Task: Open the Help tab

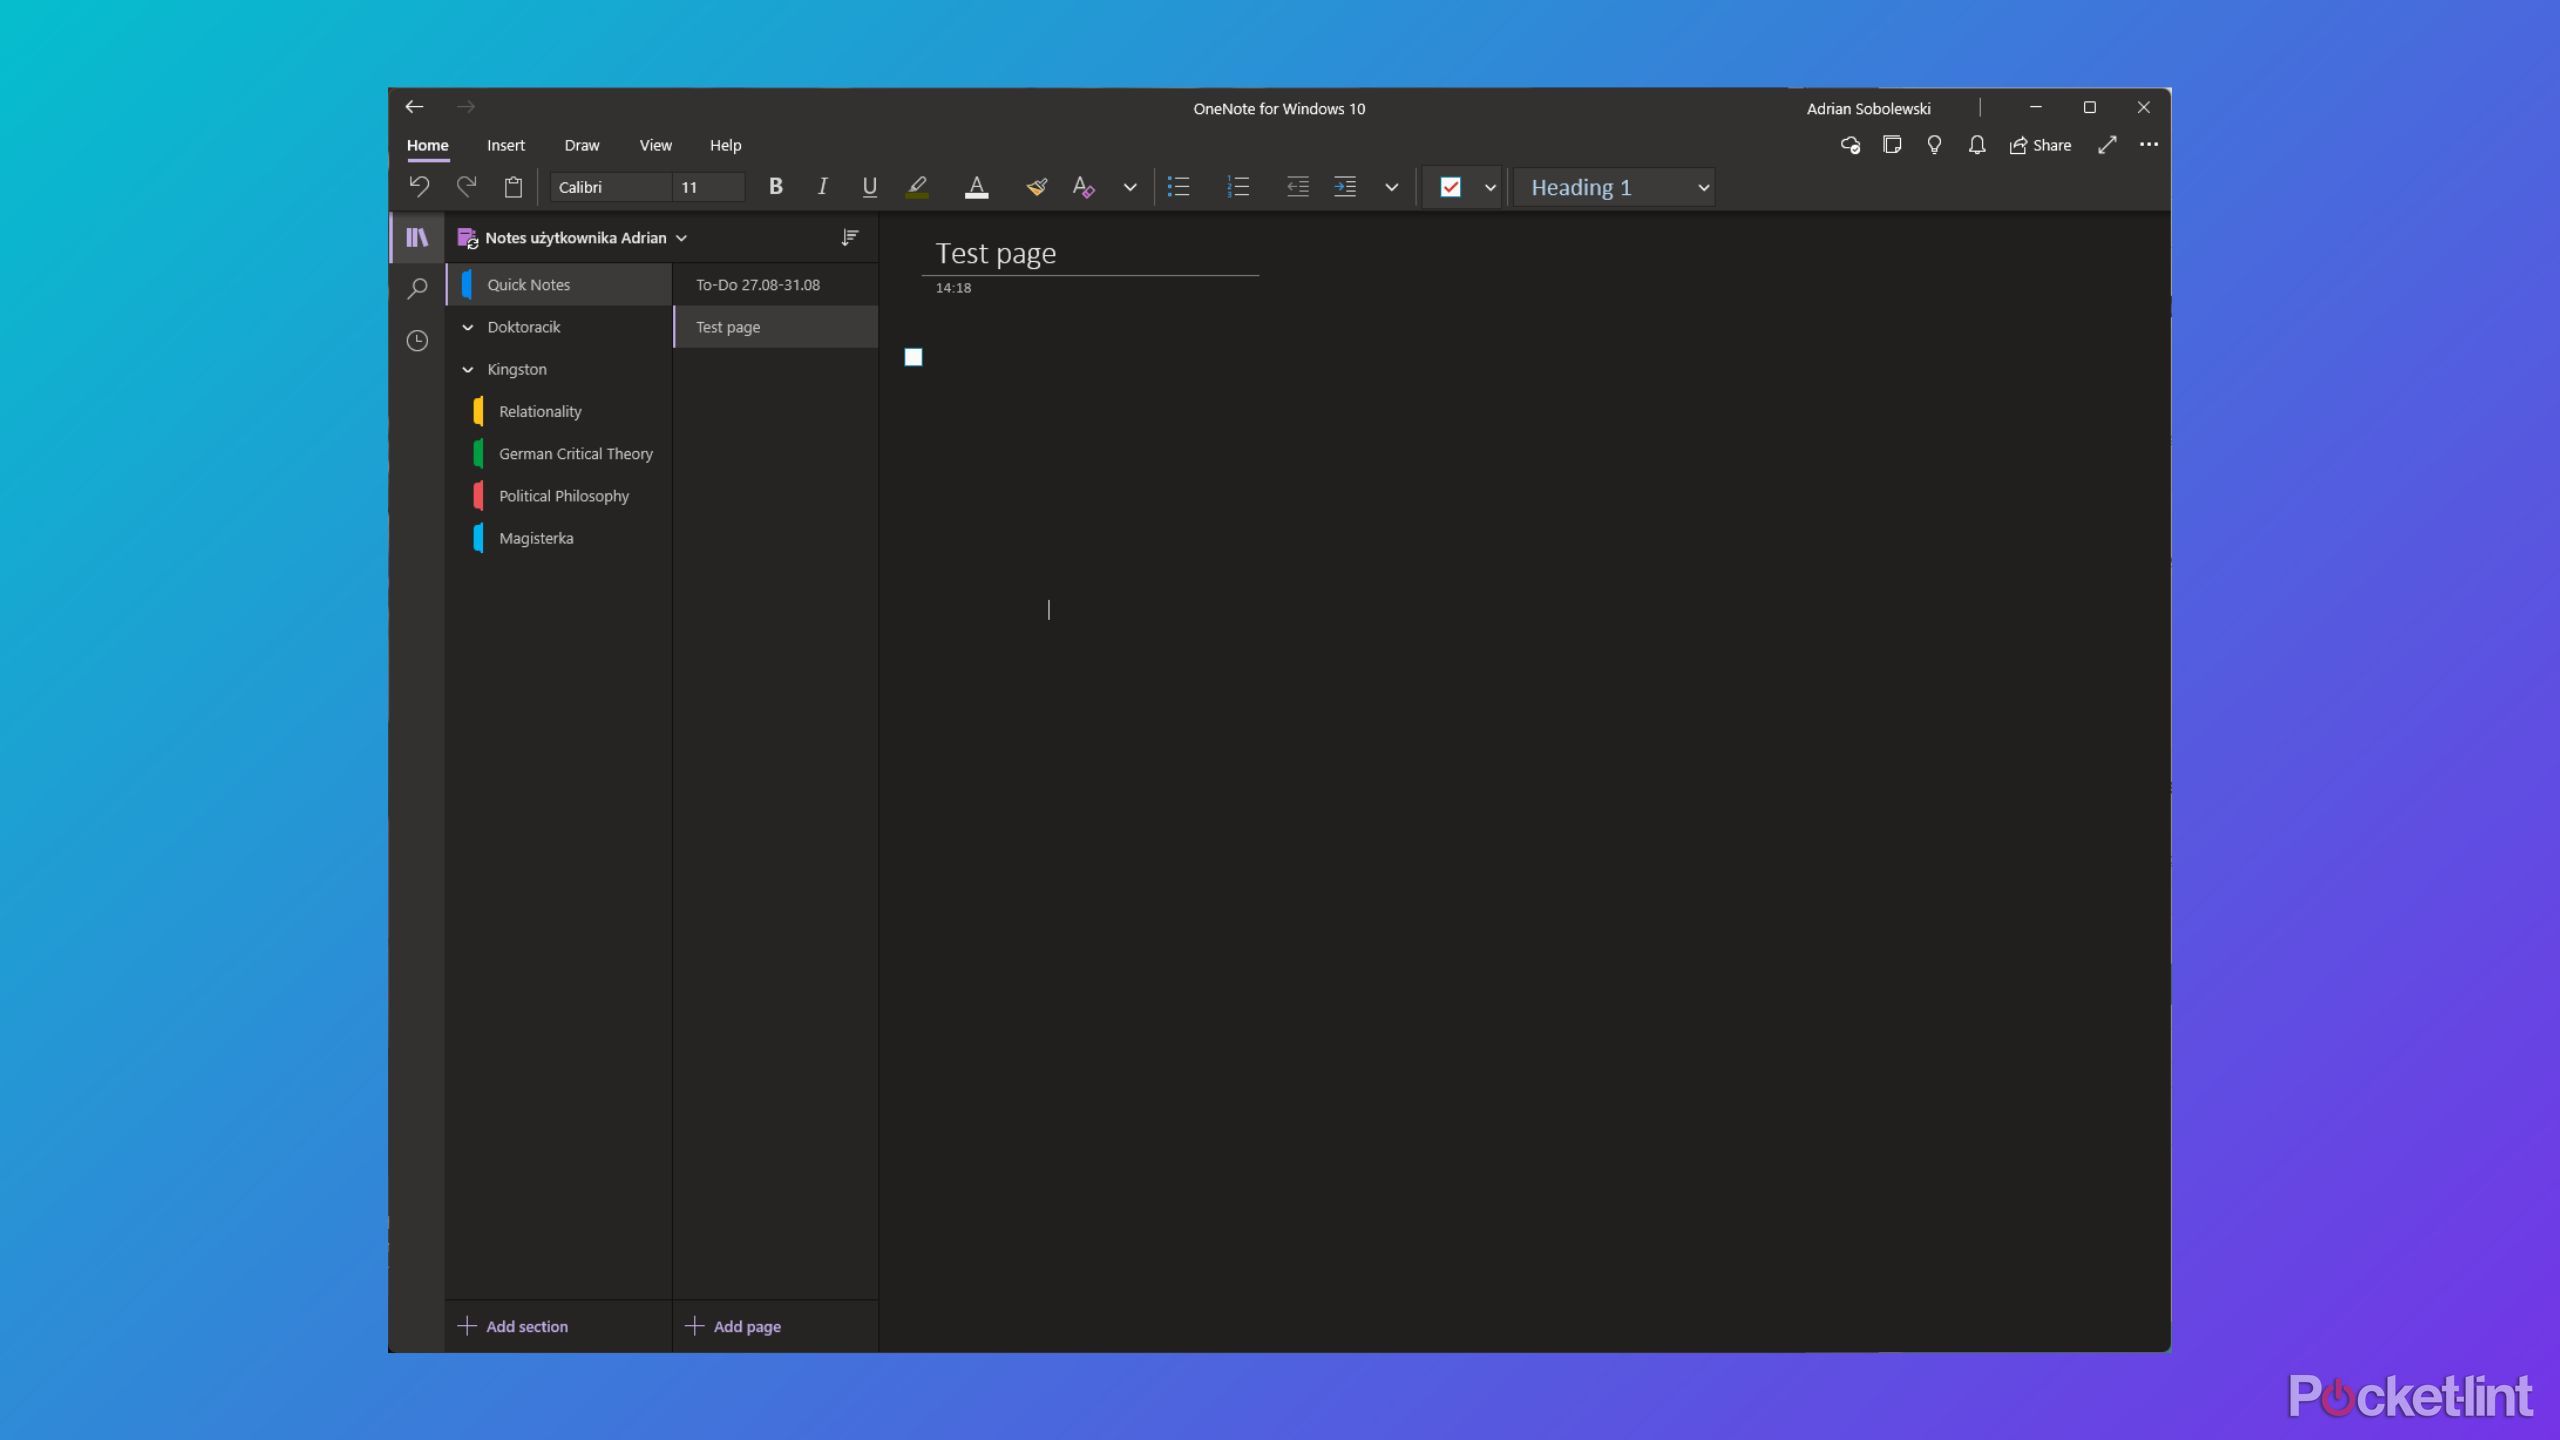Action: (x=725, y=145)
